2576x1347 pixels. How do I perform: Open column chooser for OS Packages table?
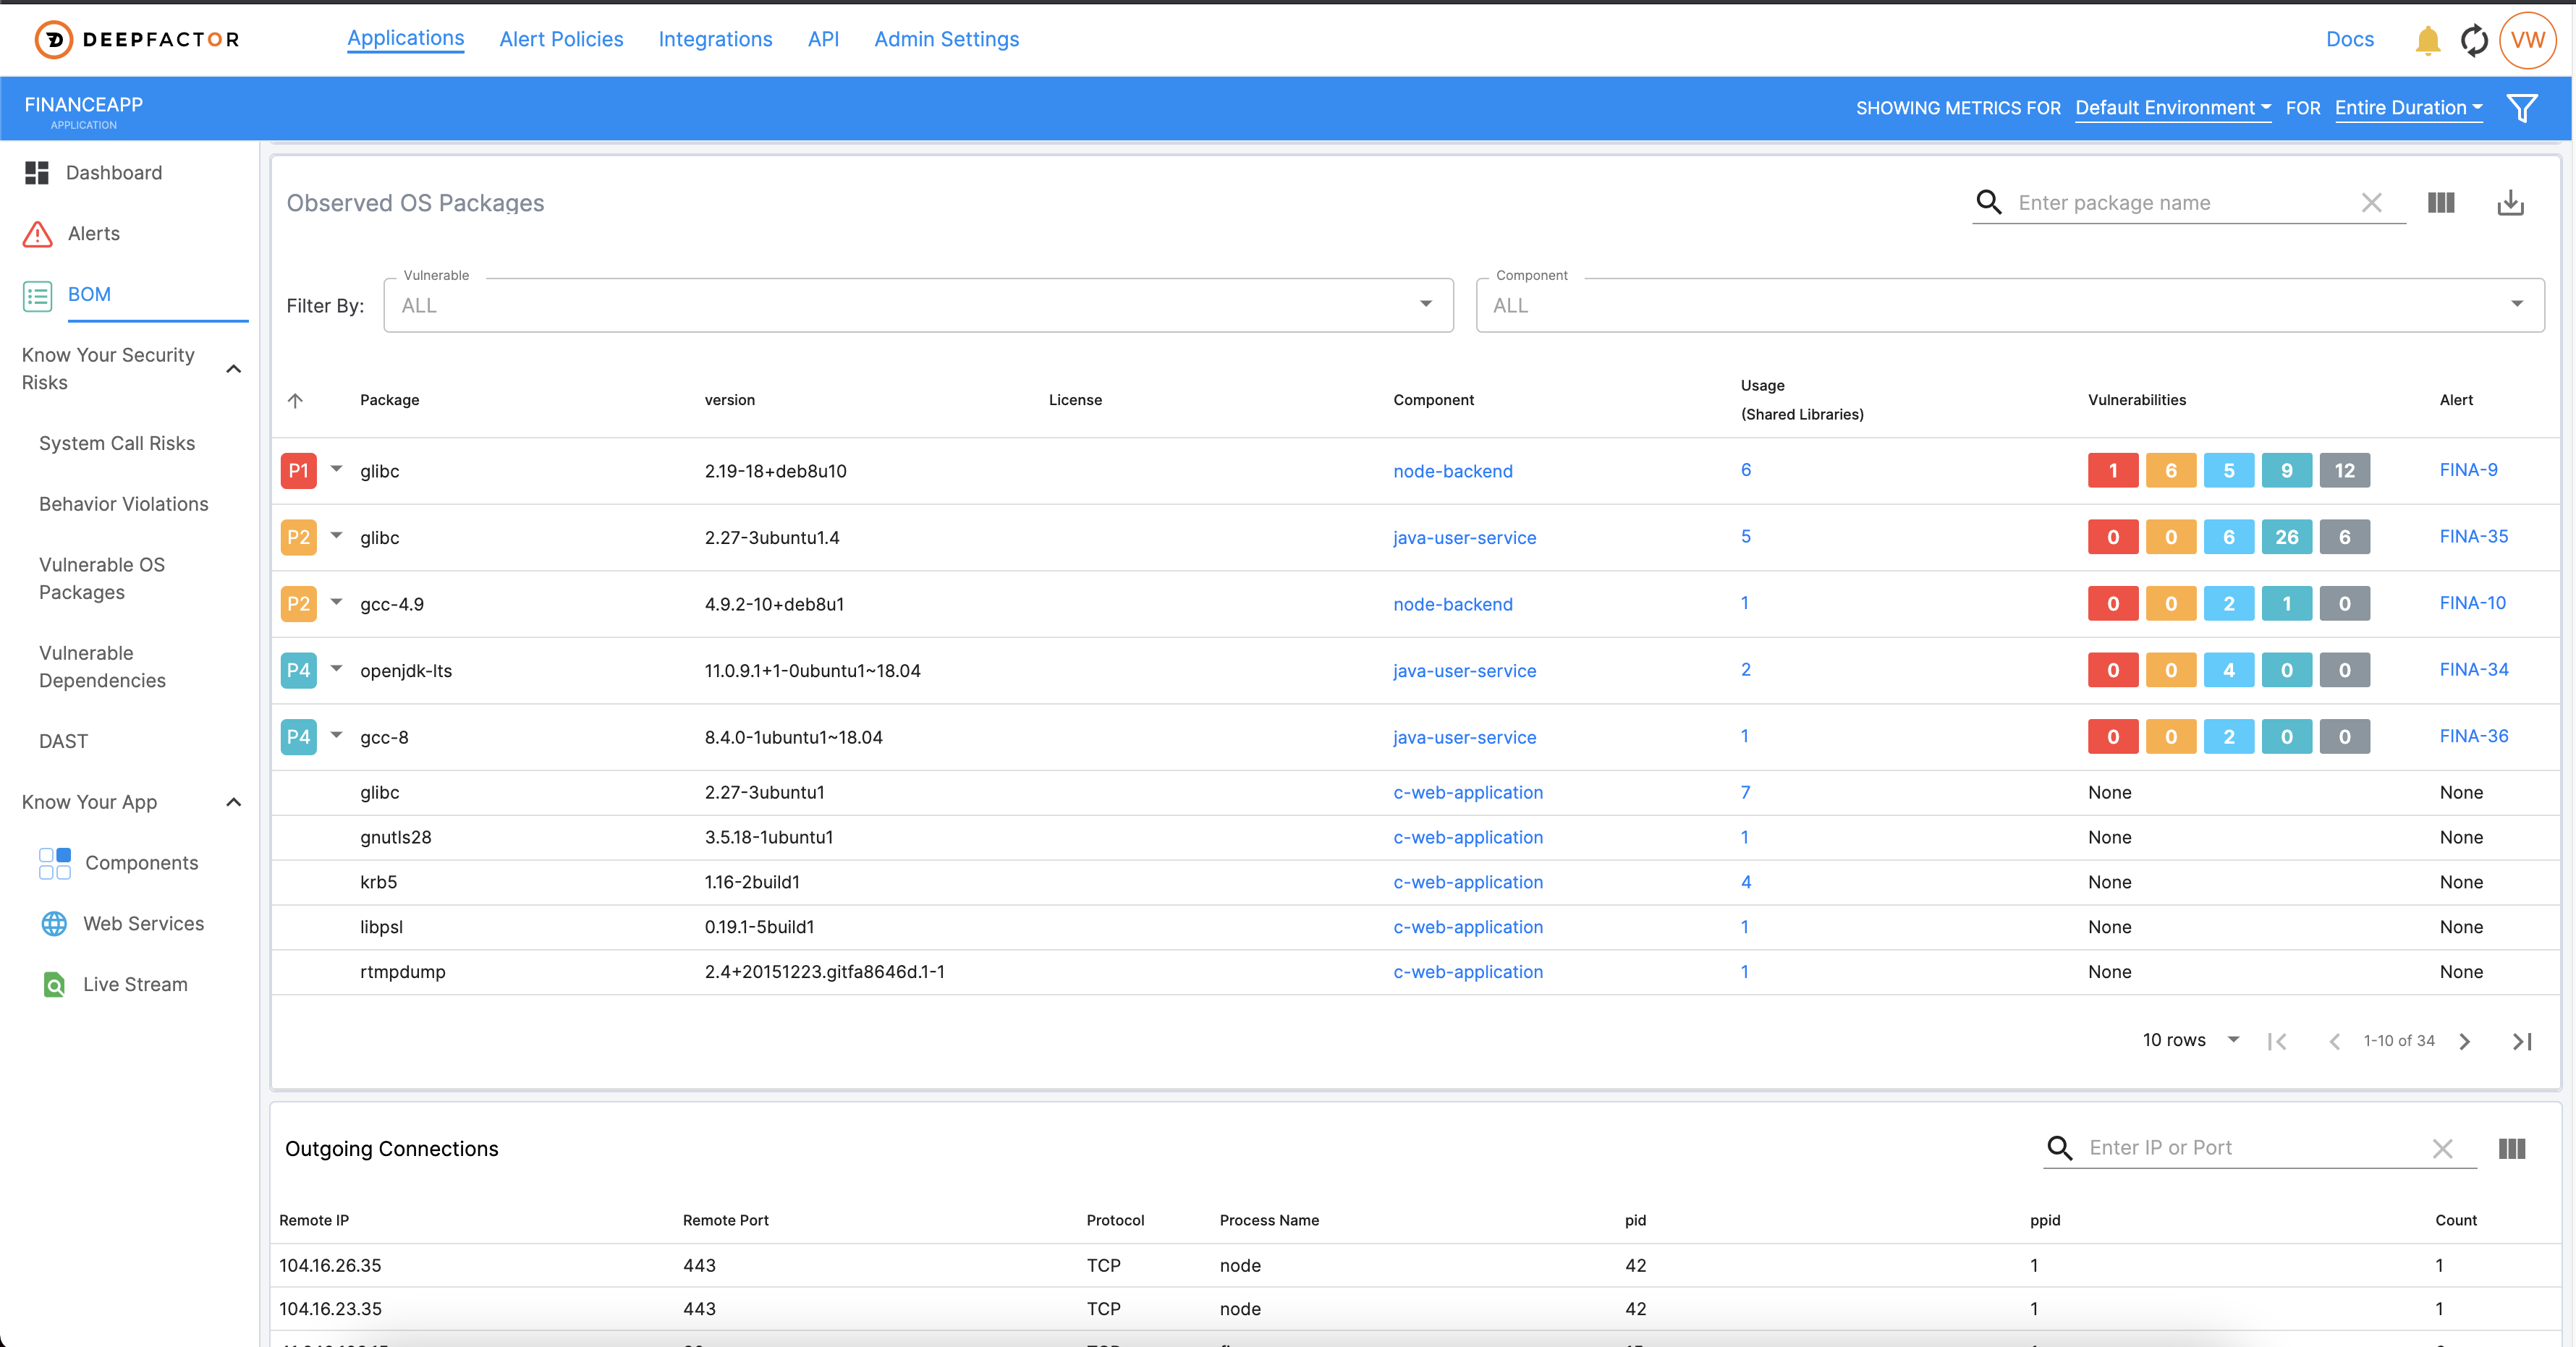tap(2441, 203)
